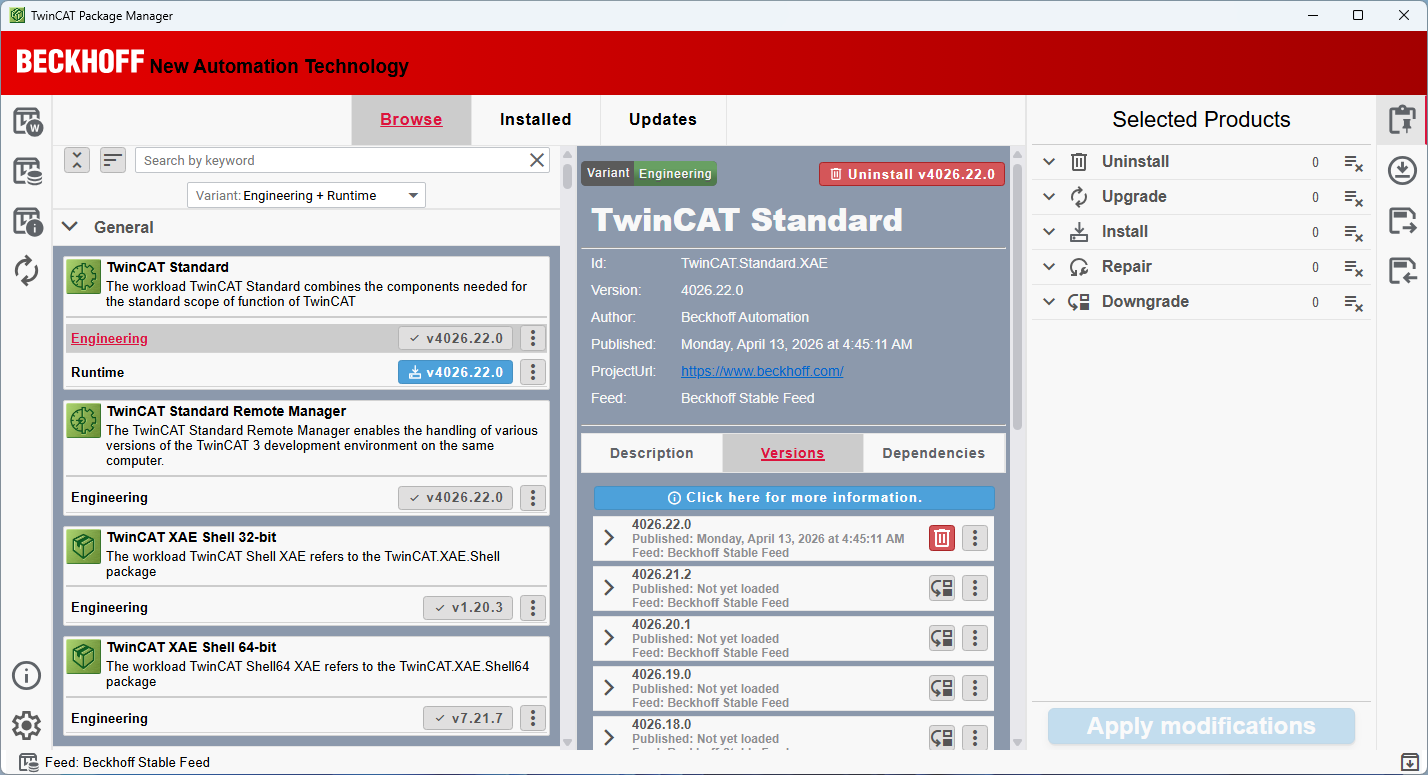Select the Engineering variant link of TwinCAT Standard
Viewport: 1428px width, 775px height.
[x=109, y=338]
